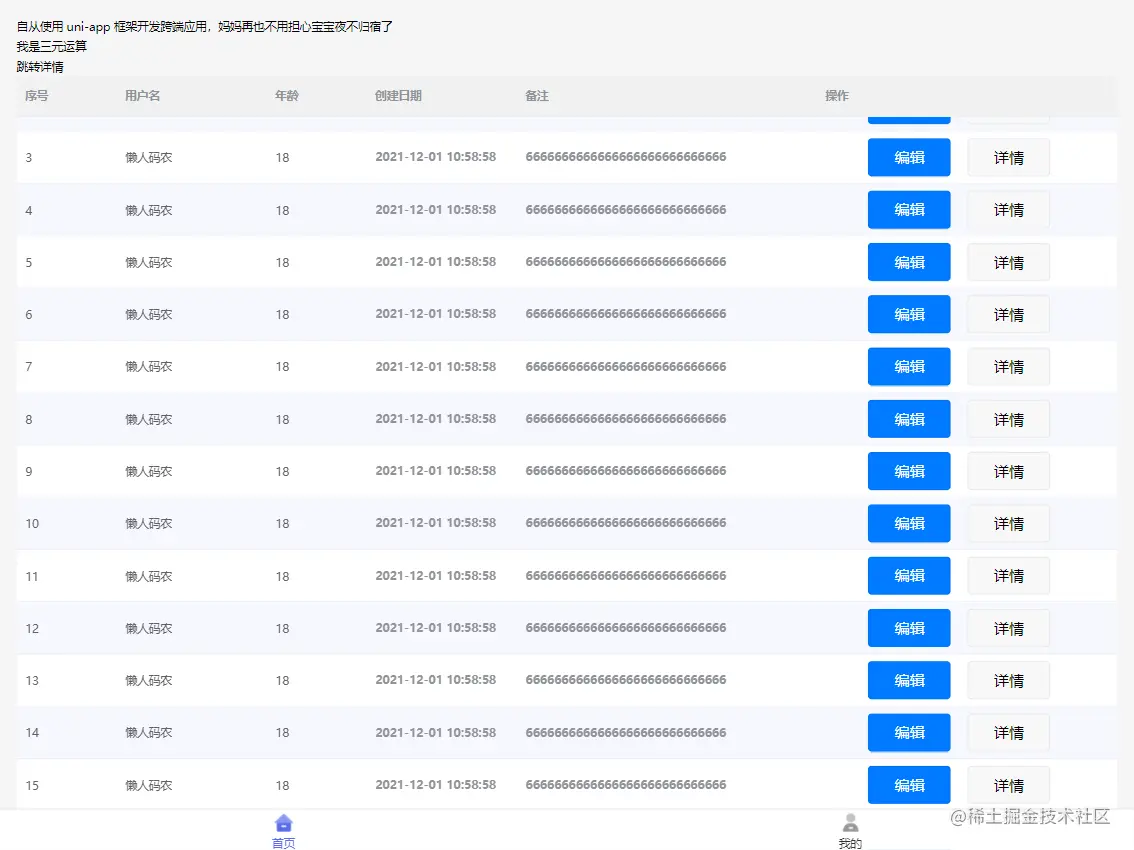Select the 备注 cell in row 9
This screenshot has width=1134, height=850.
(x=626, y=471)
